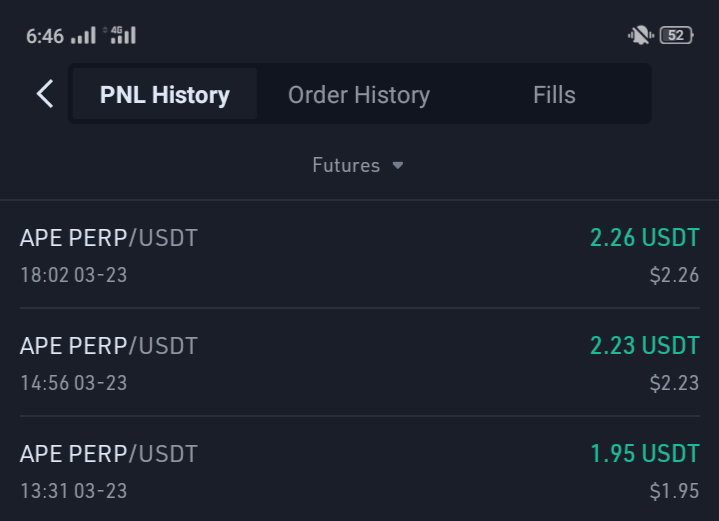Tap the battery indicator showing 52
This screenshot has width=719, height=521.
676,35
